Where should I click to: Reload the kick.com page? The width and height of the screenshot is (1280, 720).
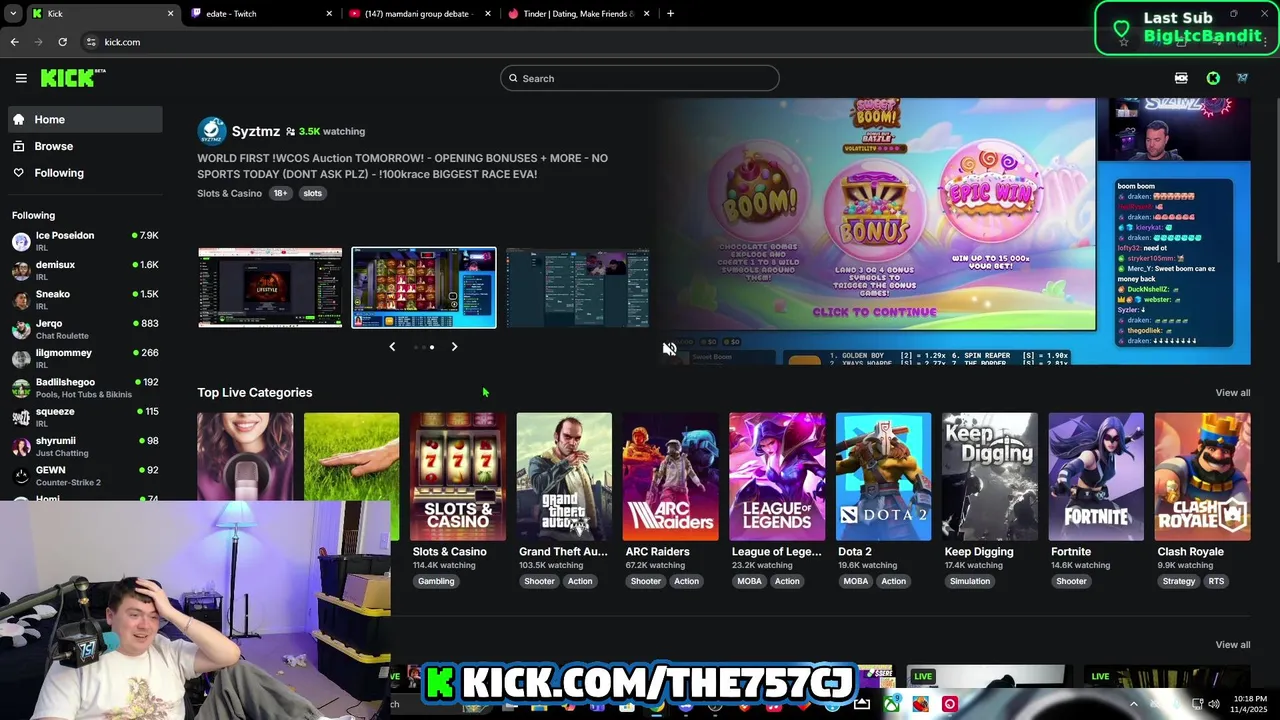[62, 42]
